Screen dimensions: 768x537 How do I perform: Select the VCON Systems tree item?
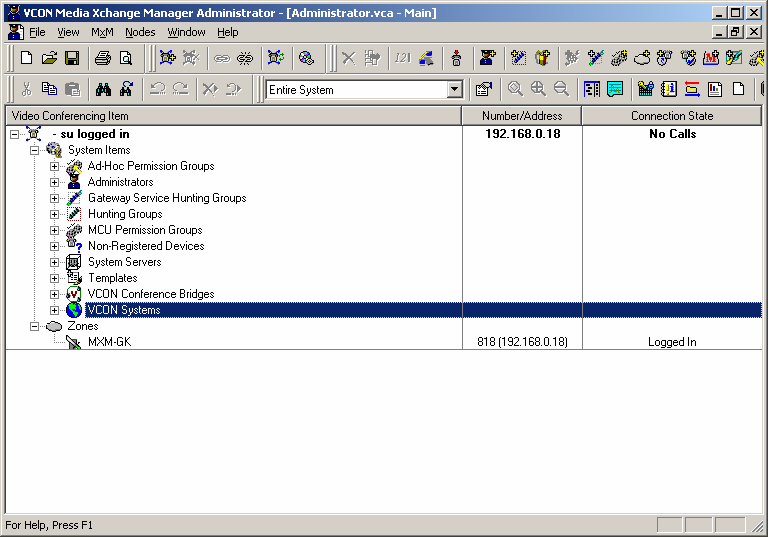tap(123, 310)
